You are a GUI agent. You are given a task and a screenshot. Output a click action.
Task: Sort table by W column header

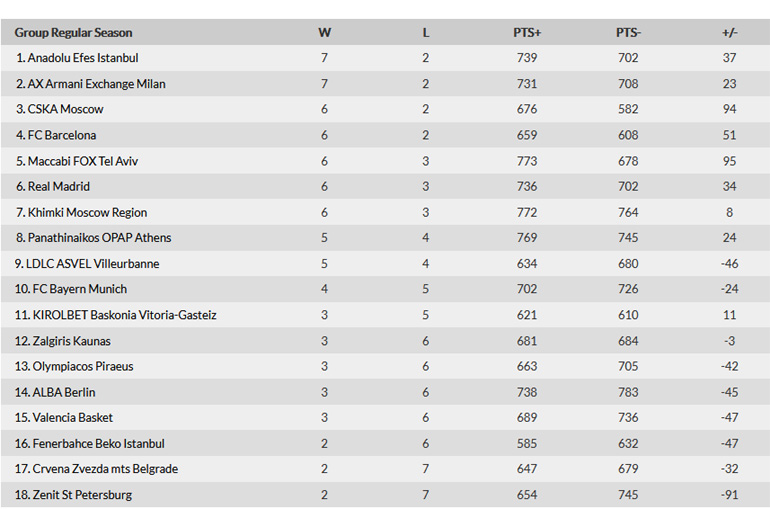pos(324,32)
